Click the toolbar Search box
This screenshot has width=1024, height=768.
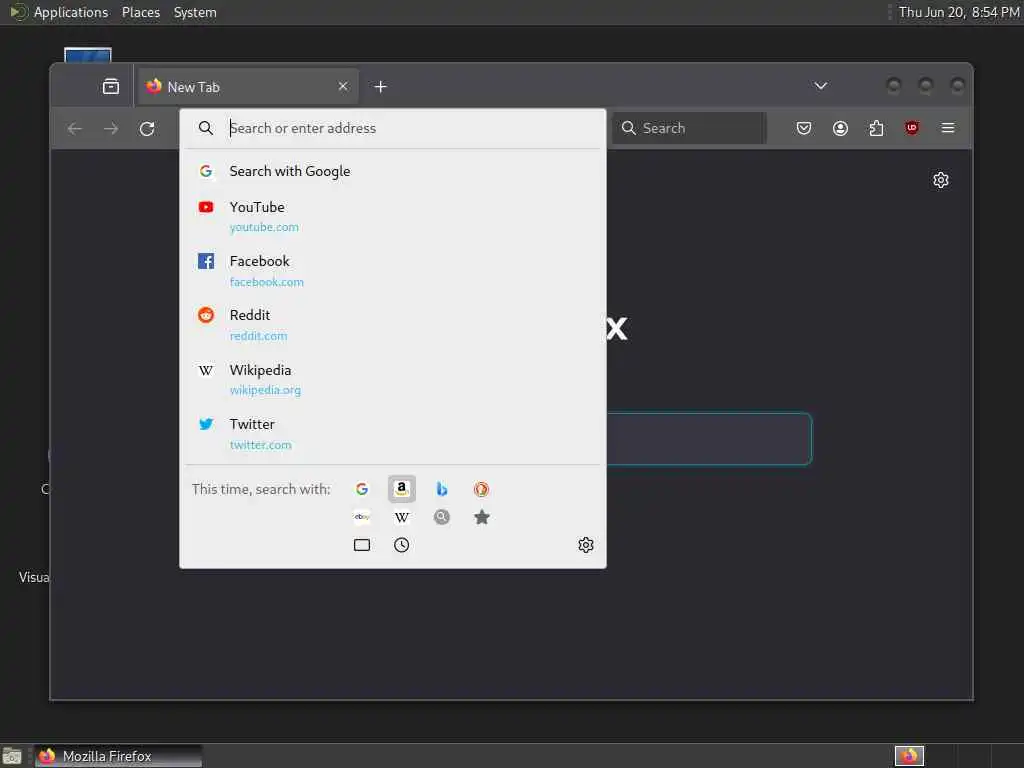[x=690, y=128]
